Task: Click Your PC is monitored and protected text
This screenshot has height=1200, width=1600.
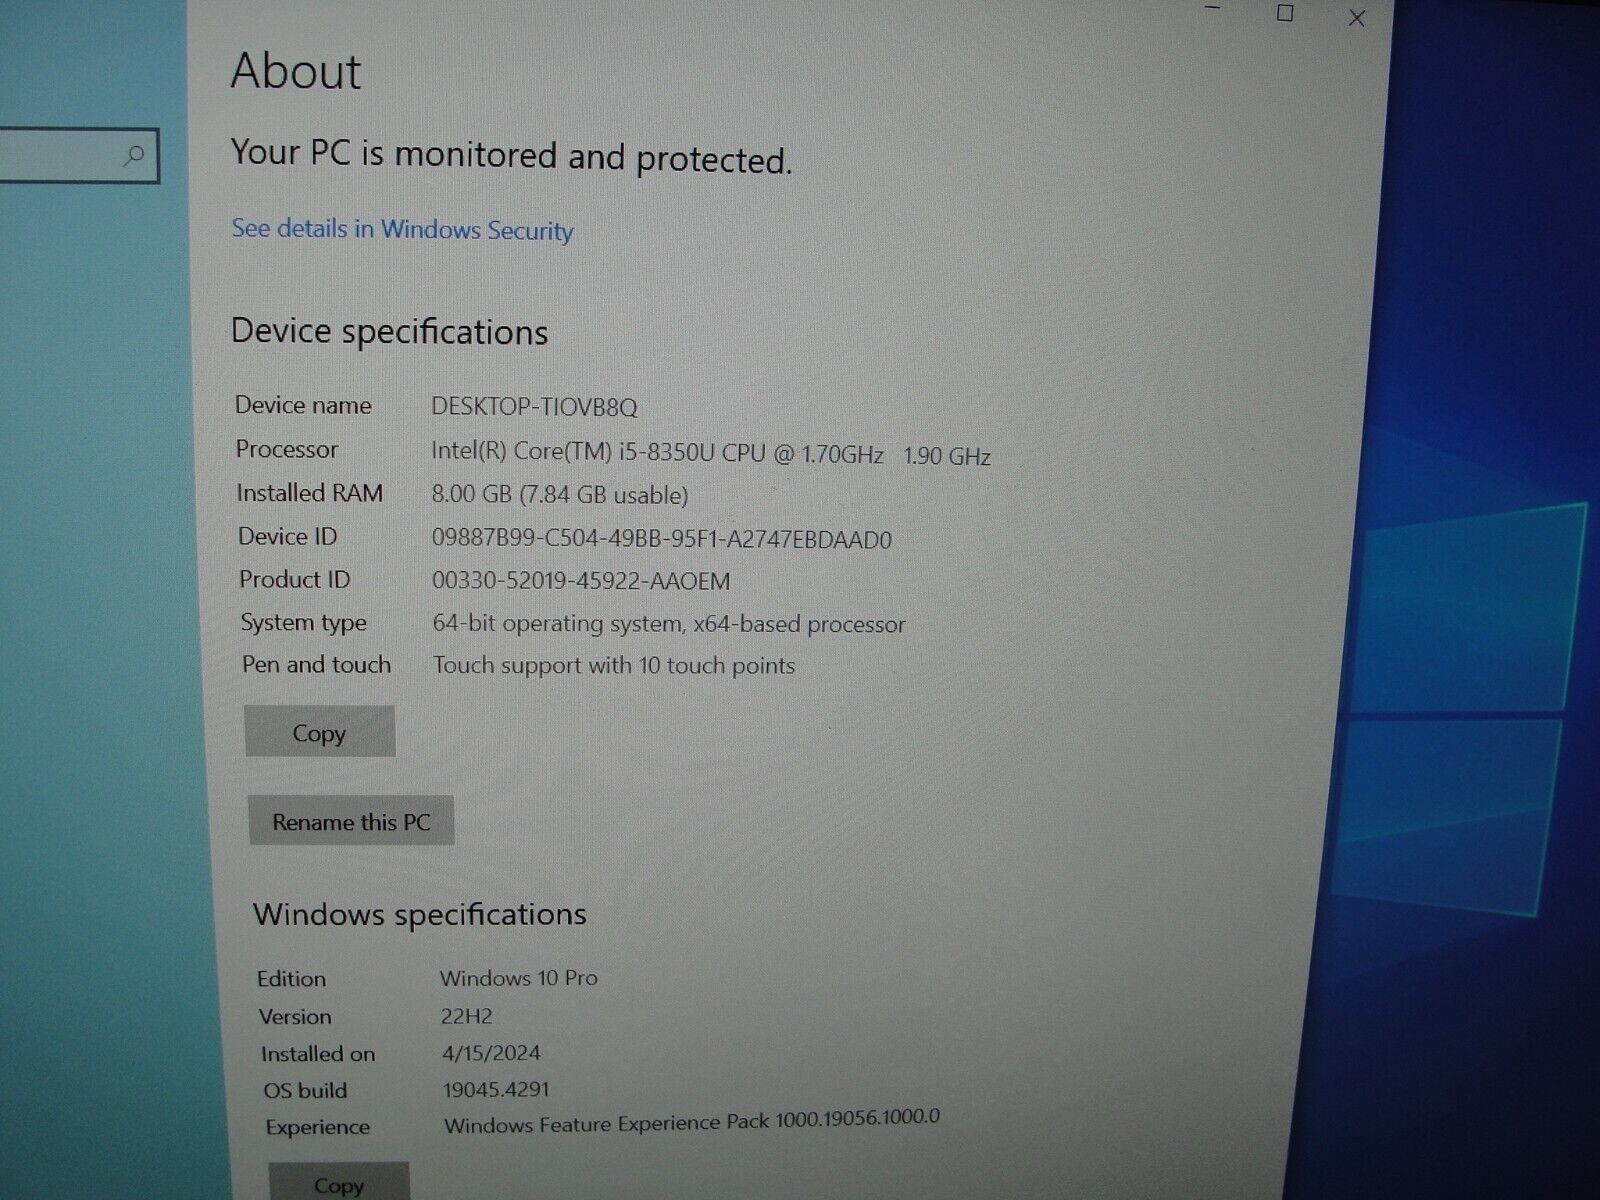Action: (511, 156)
